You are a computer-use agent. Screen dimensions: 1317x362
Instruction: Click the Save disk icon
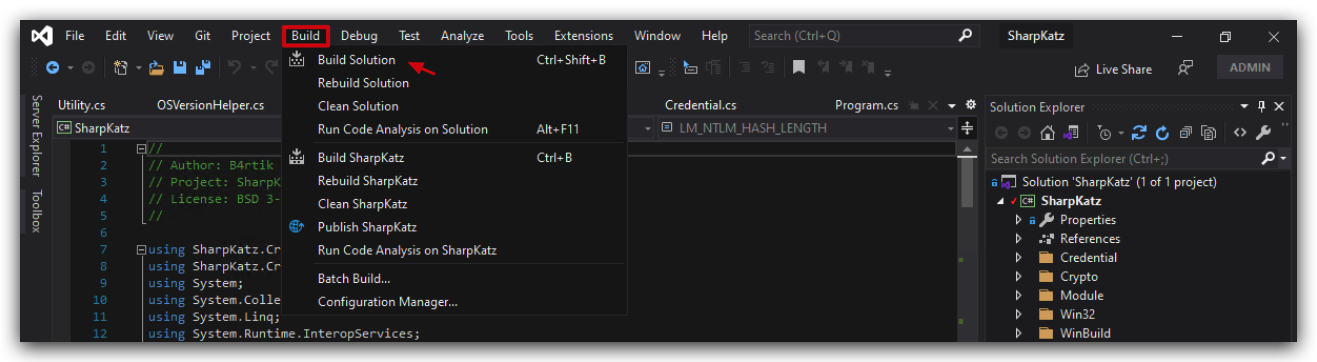pyautogui.click(x=181, y=68)
